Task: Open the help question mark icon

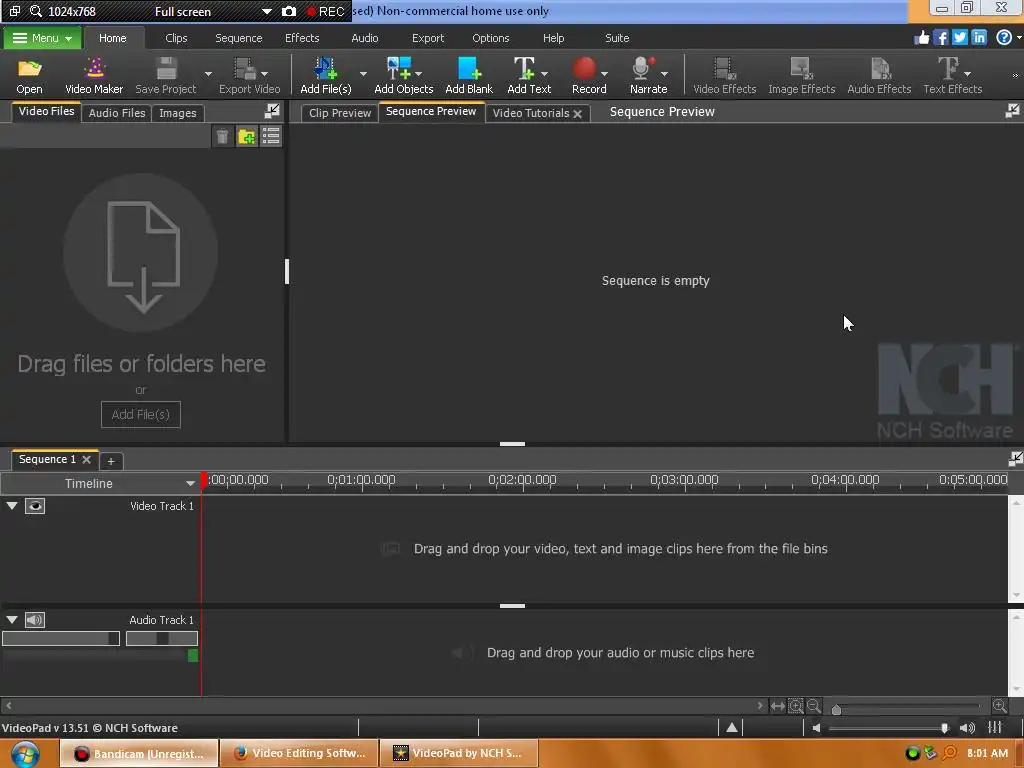Action: click(x=1004, y=38)
